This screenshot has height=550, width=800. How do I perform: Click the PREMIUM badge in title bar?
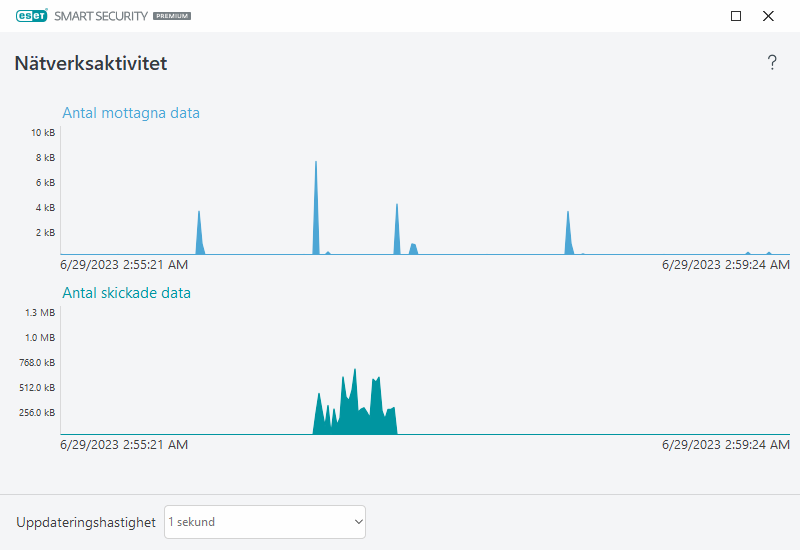(172, 17)
